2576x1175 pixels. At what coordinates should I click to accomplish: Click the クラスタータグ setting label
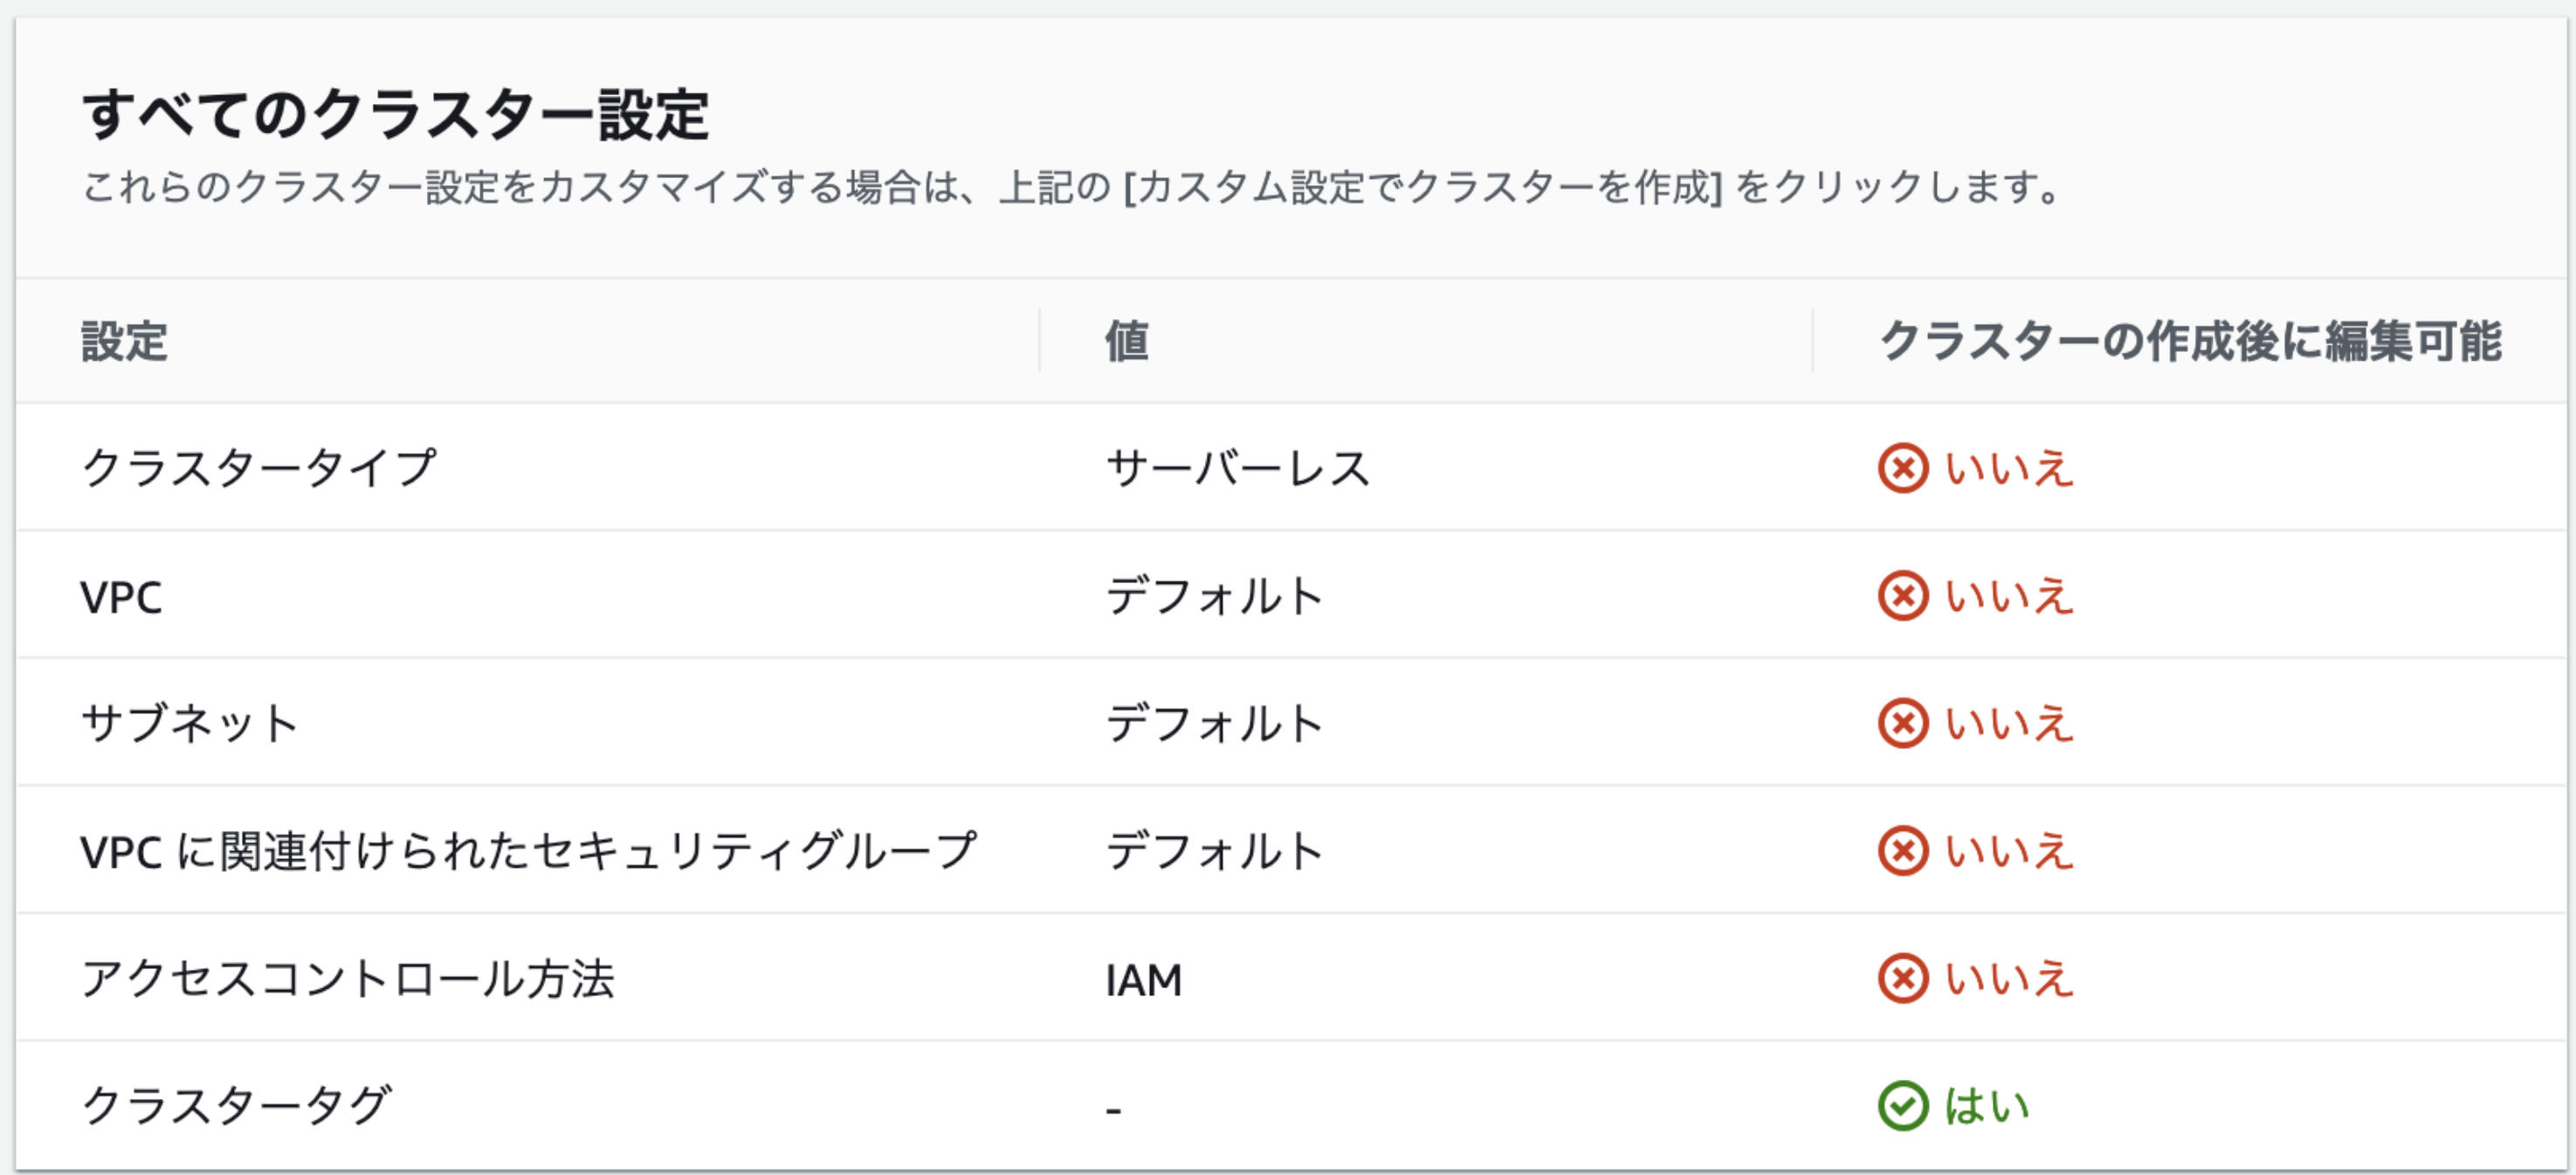[x=236, y=1106]
